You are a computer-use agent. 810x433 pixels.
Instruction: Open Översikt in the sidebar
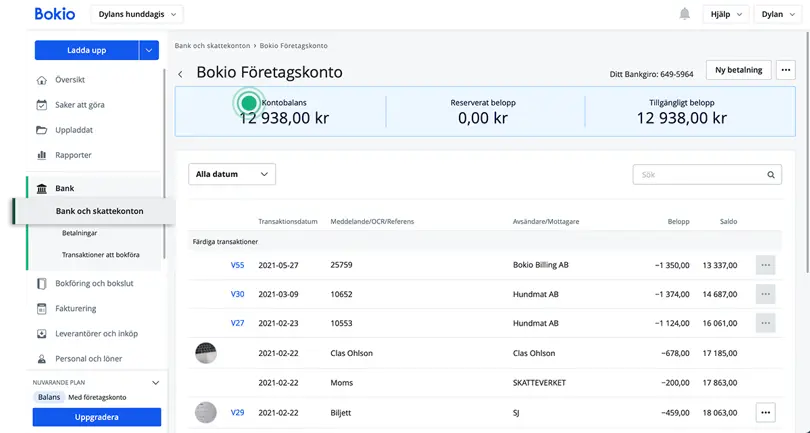tap(70, 80)
